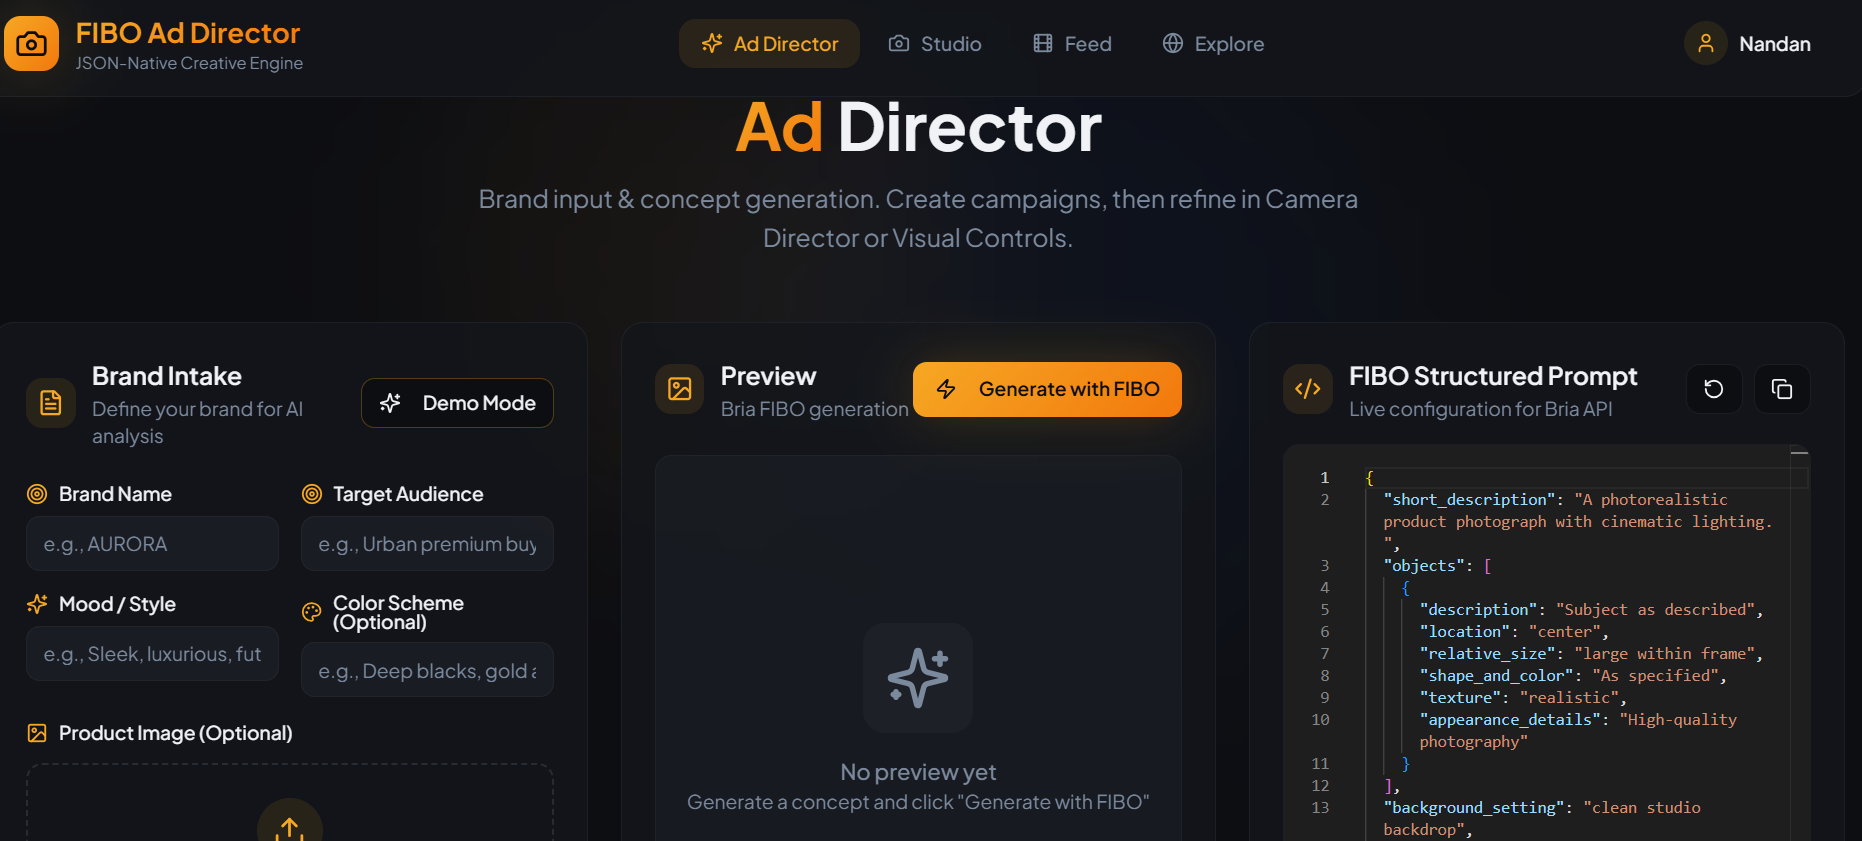Click the Feed film icon in nav

point(1043,44)
